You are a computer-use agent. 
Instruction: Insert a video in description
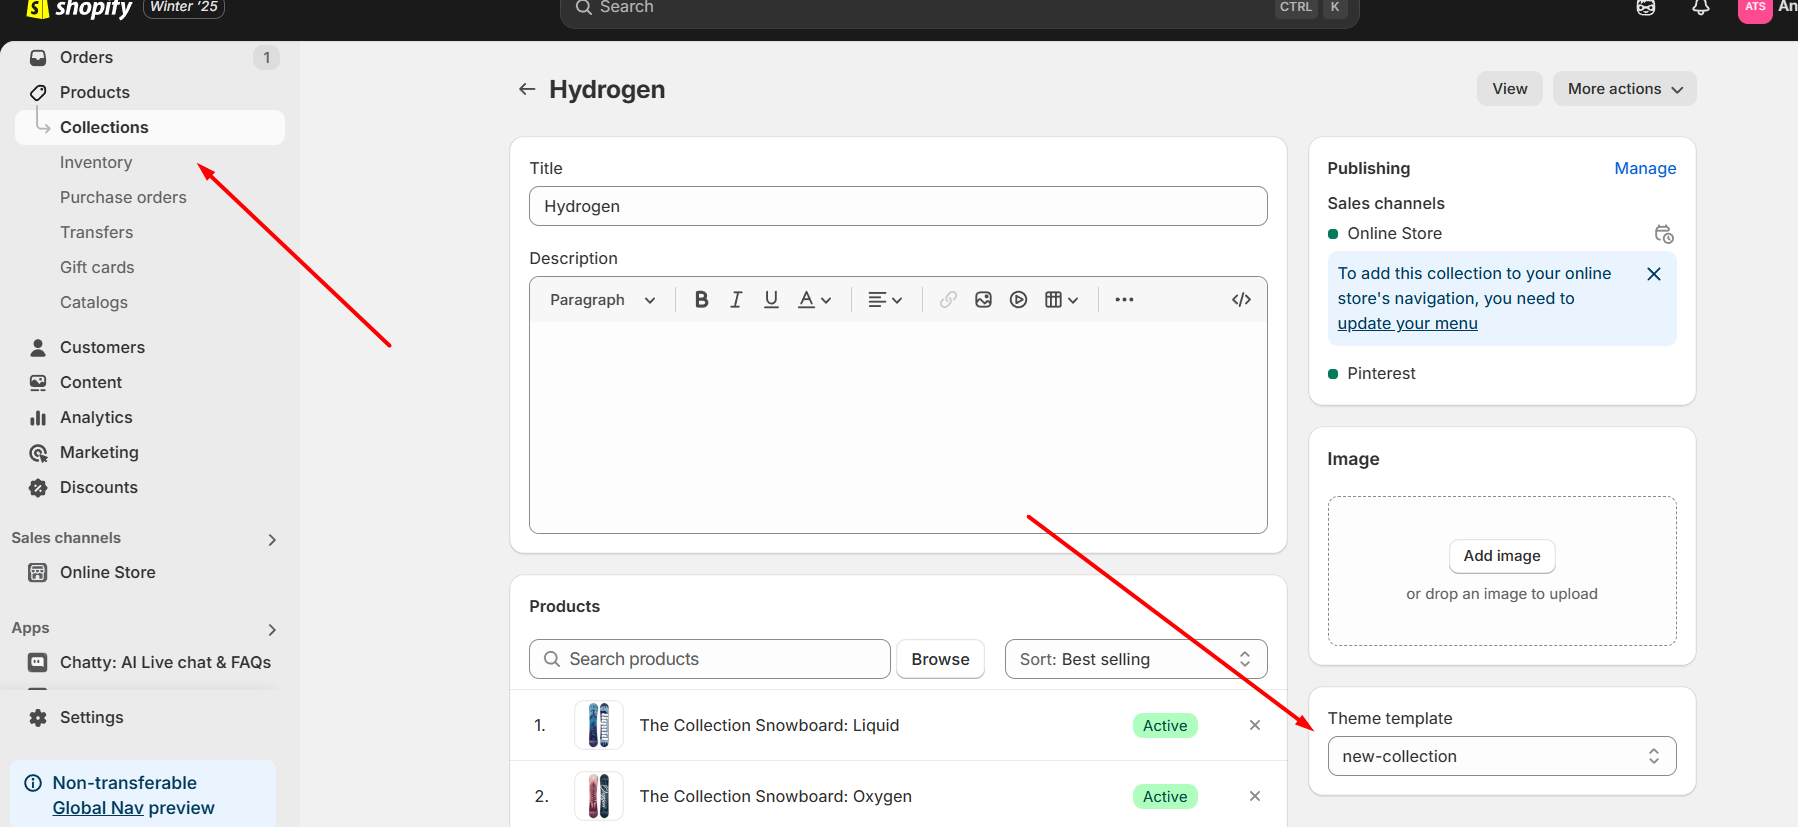[1018, 299]
